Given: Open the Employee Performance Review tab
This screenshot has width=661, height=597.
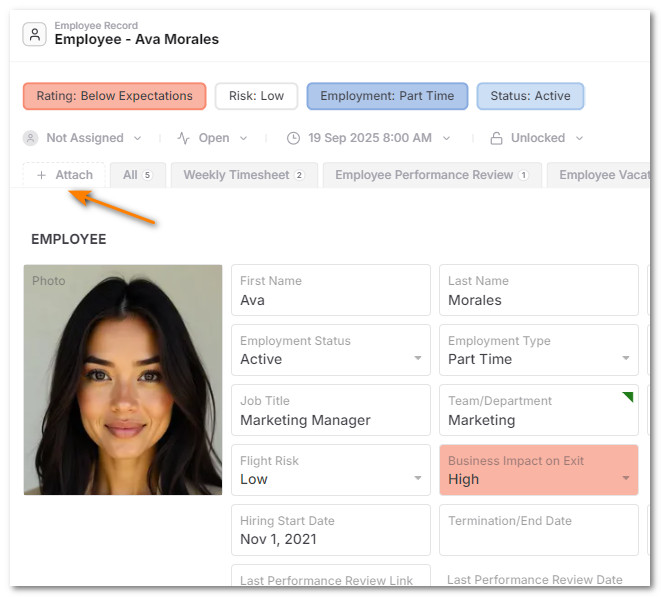Looking at the screenshot, I should coord(431,175).
